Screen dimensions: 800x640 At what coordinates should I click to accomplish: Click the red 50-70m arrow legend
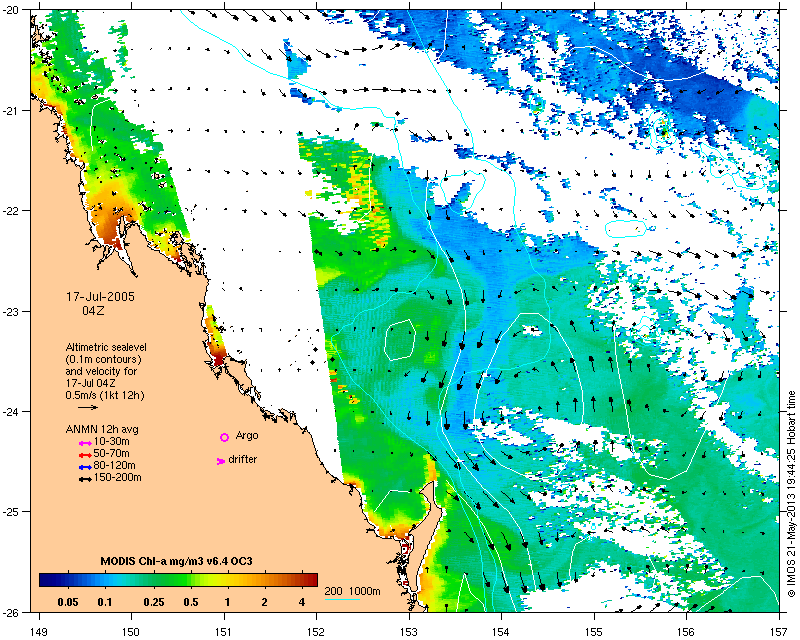(85, 455)
